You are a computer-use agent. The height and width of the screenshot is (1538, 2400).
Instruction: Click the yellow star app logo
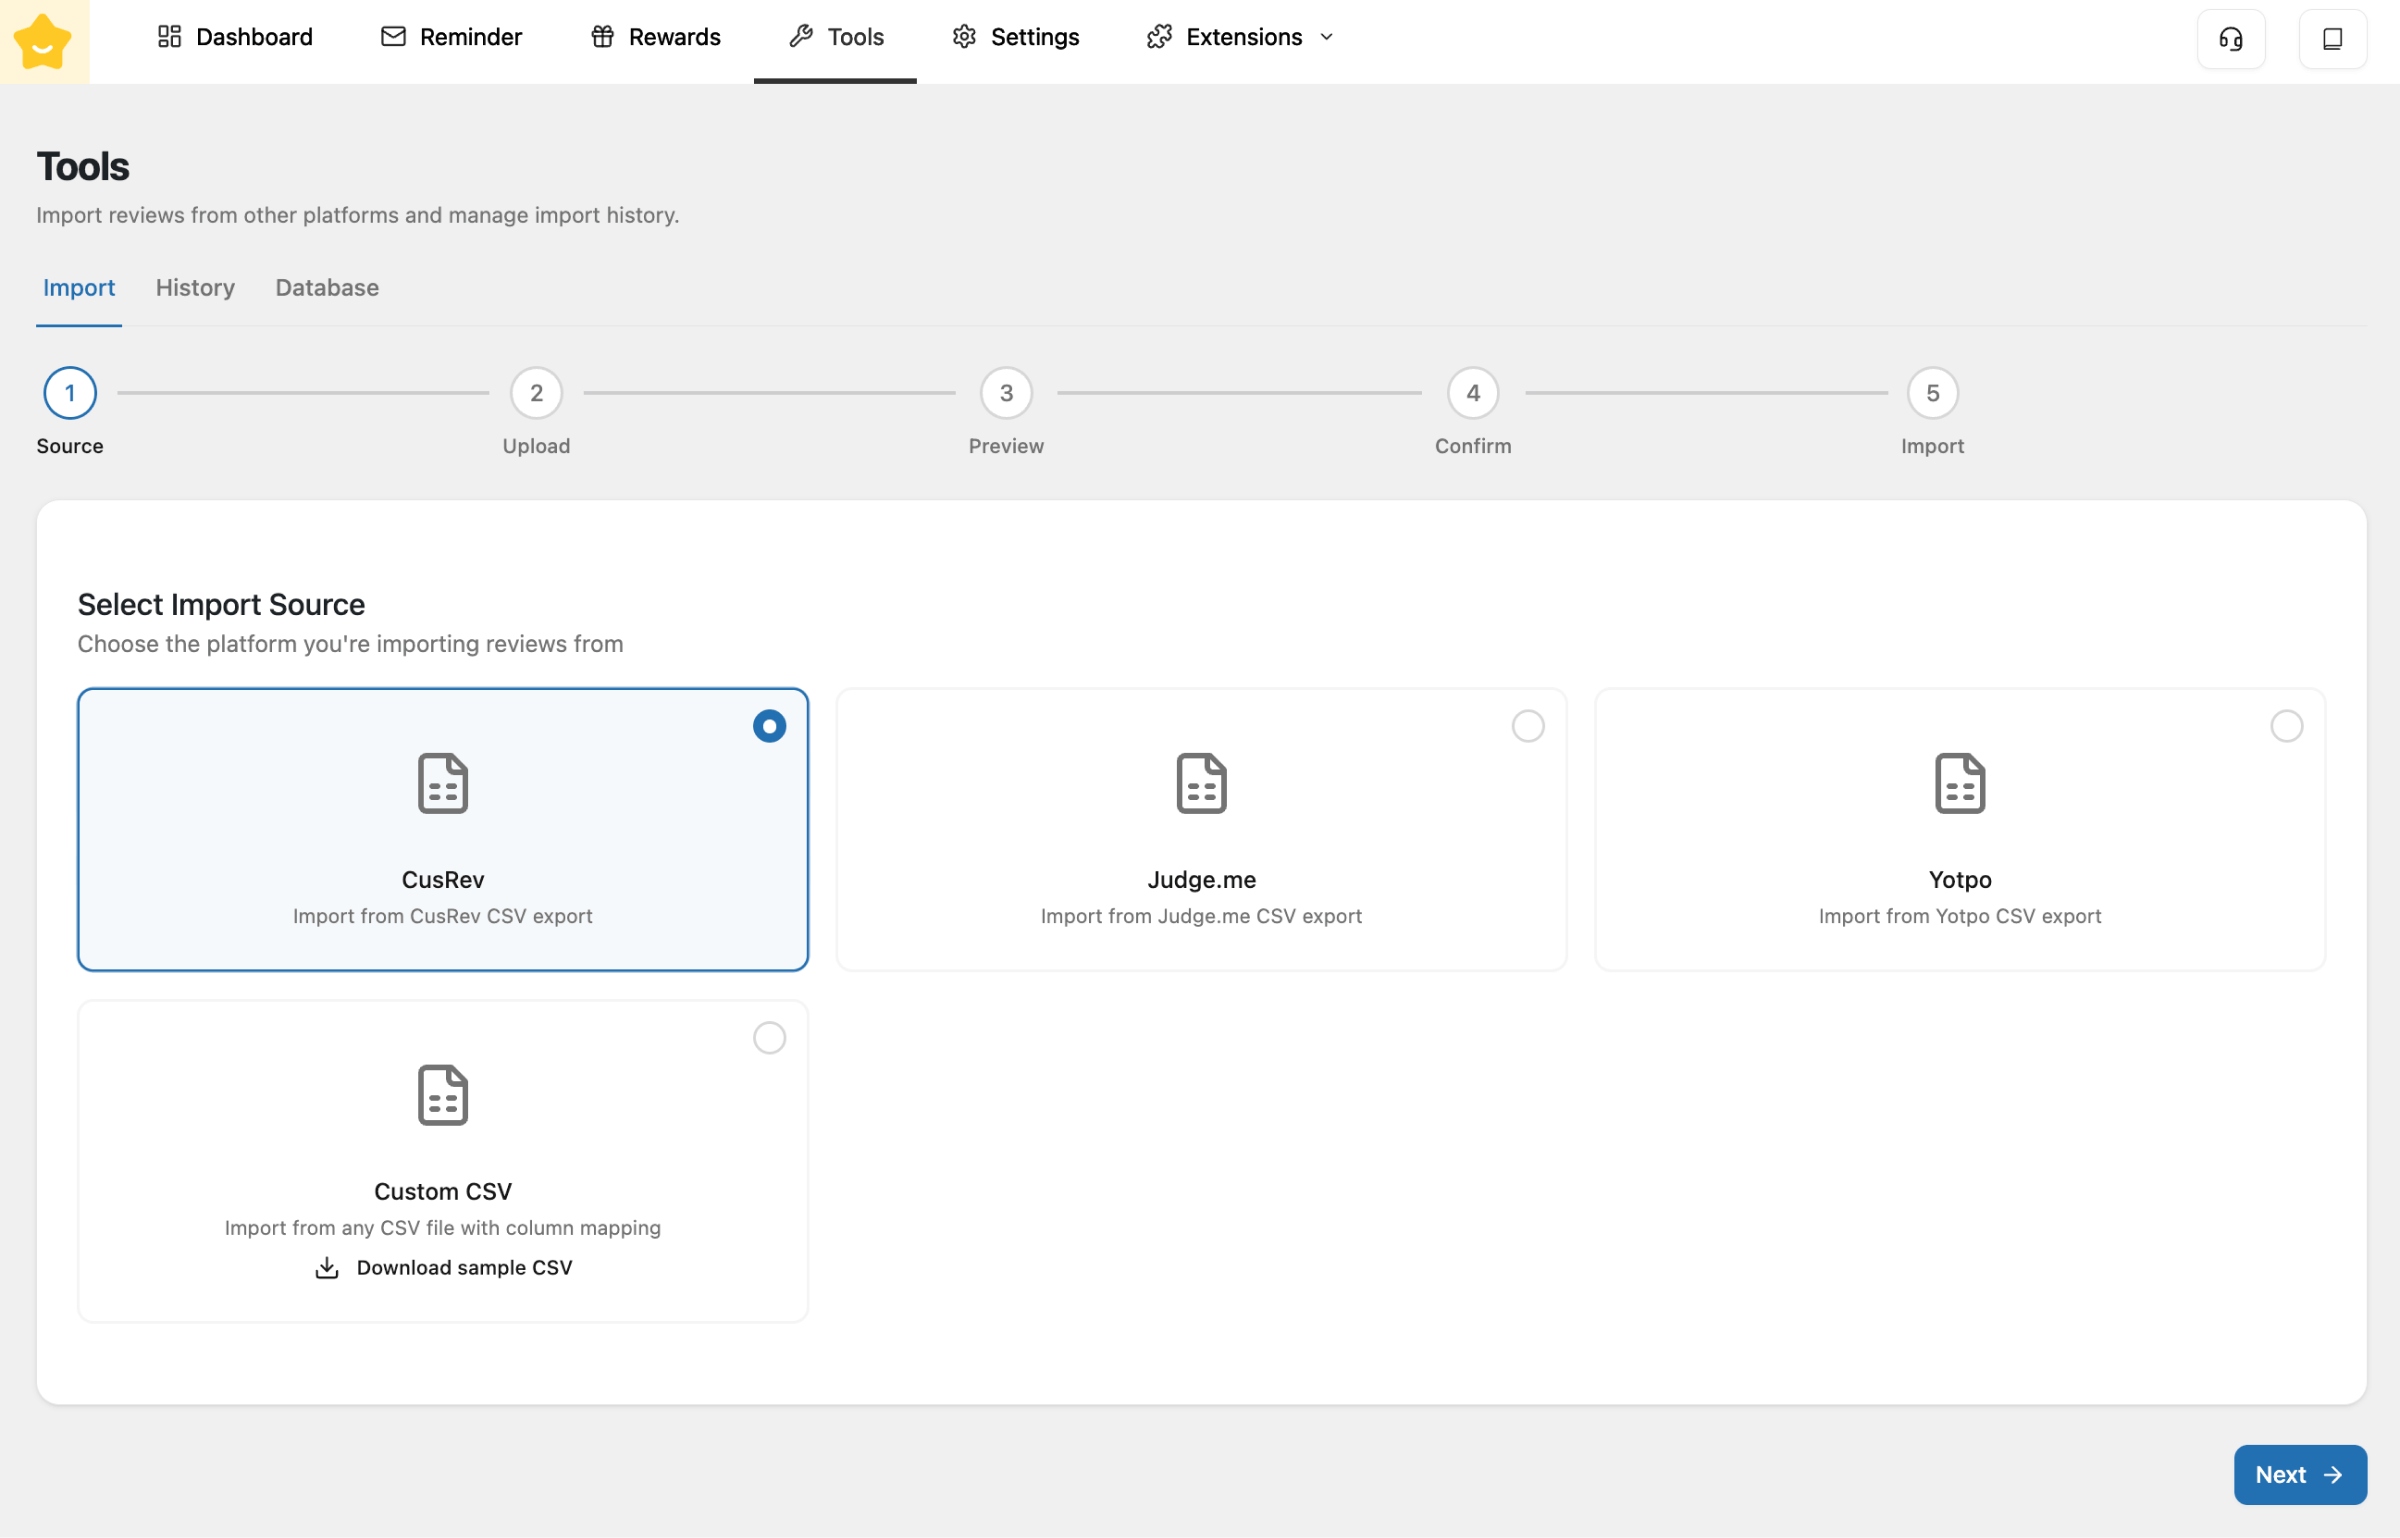[43, 41]
